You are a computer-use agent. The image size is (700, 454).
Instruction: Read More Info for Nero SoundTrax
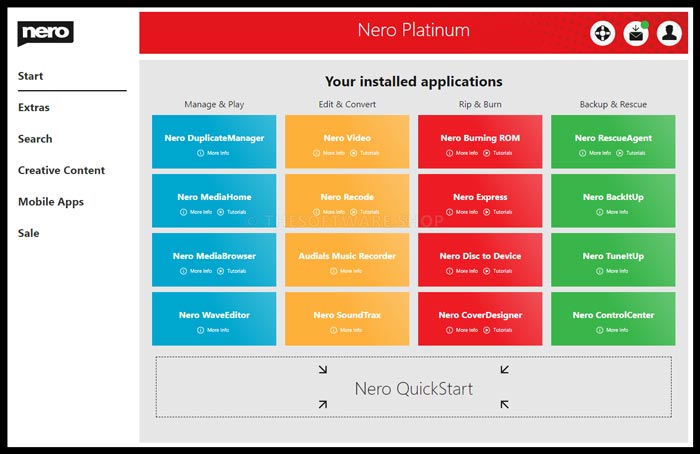click(x=346, y=330)
